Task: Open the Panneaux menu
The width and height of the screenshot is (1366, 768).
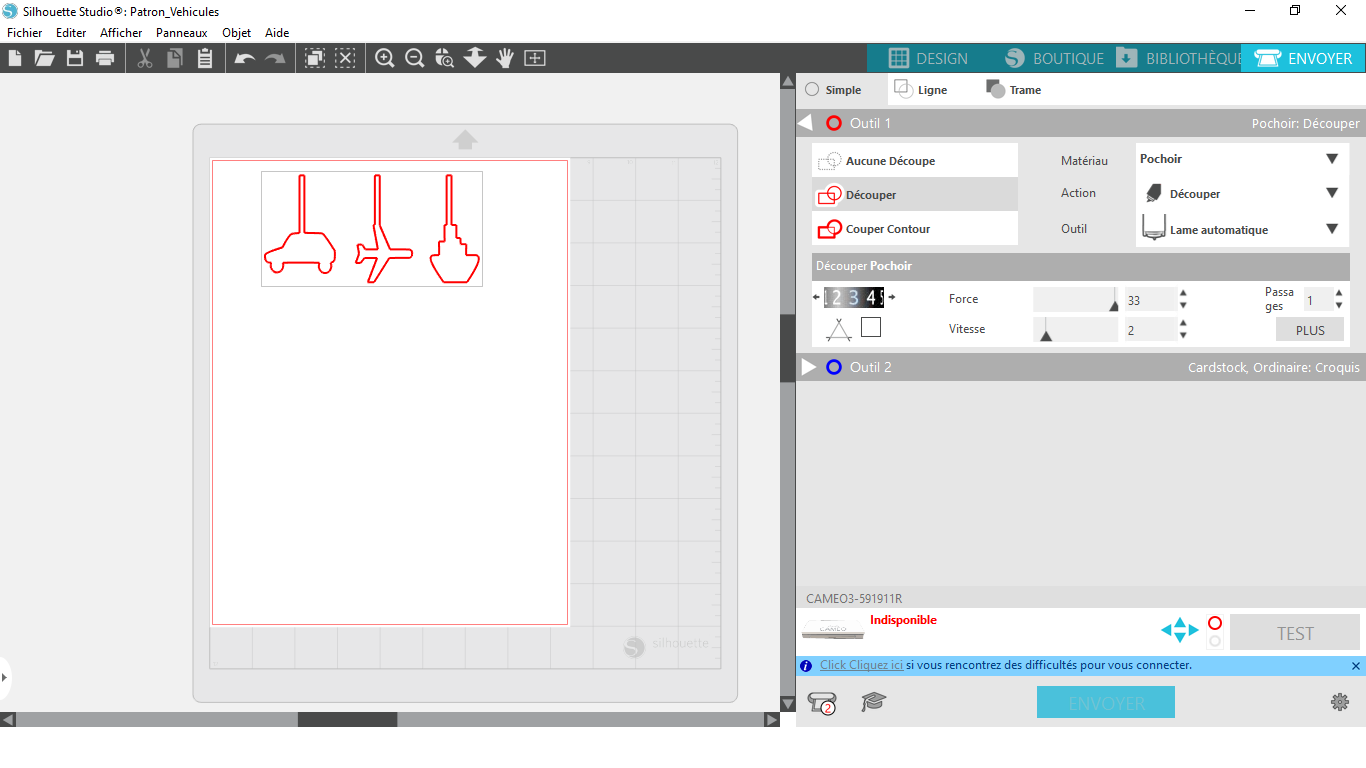Action: [181, 33]
